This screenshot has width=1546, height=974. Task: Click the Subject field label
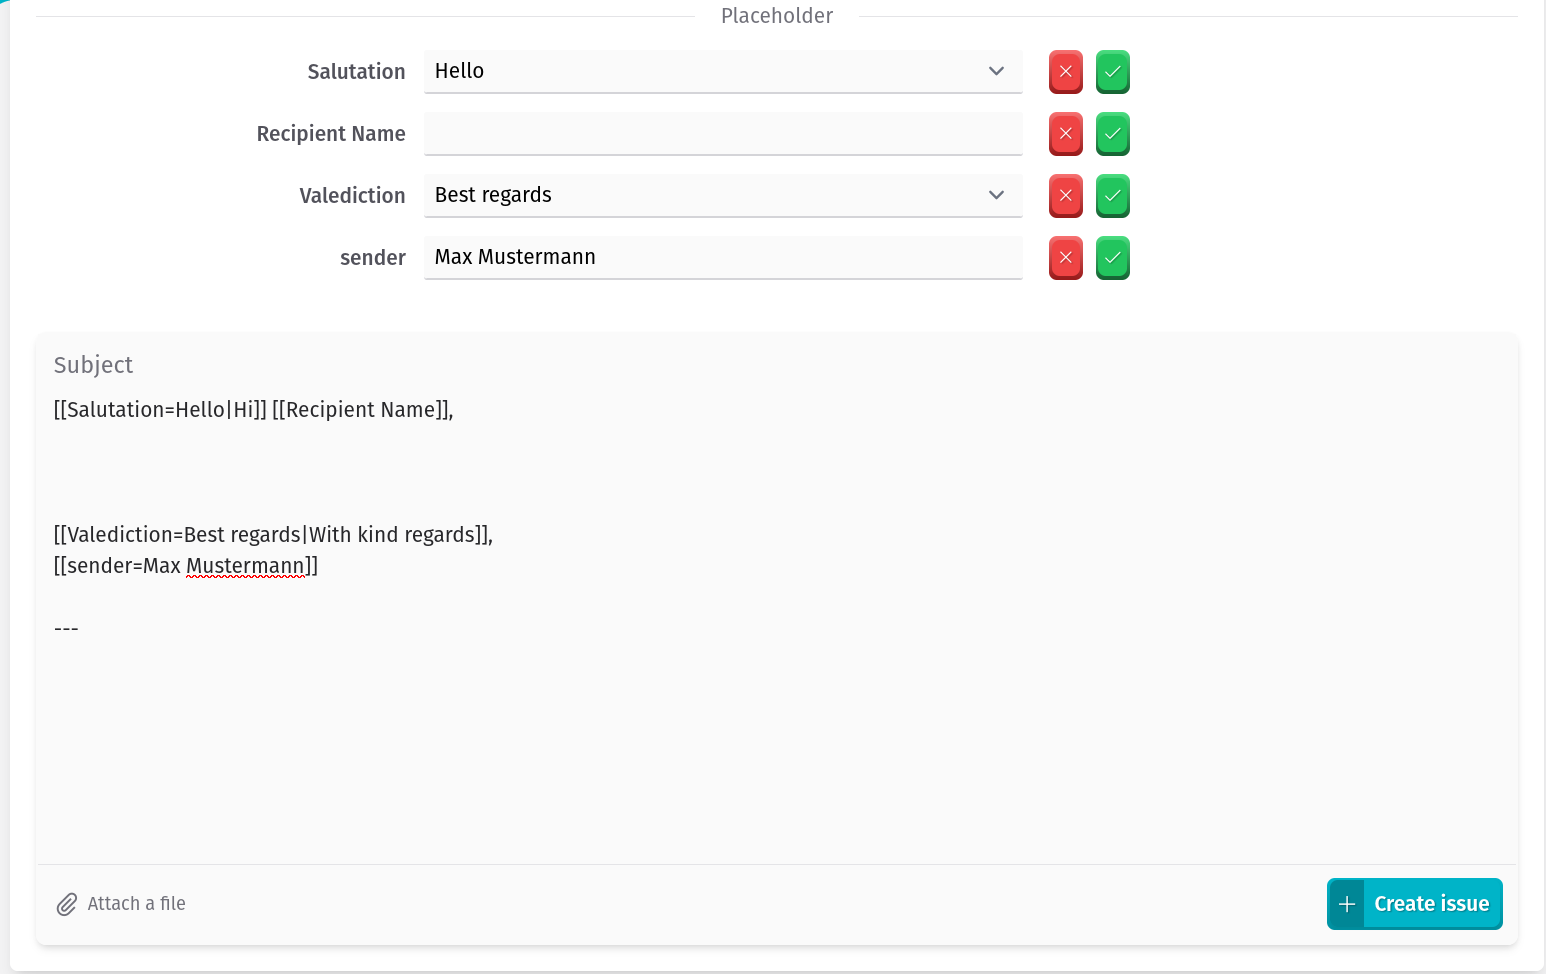(93, 365)
